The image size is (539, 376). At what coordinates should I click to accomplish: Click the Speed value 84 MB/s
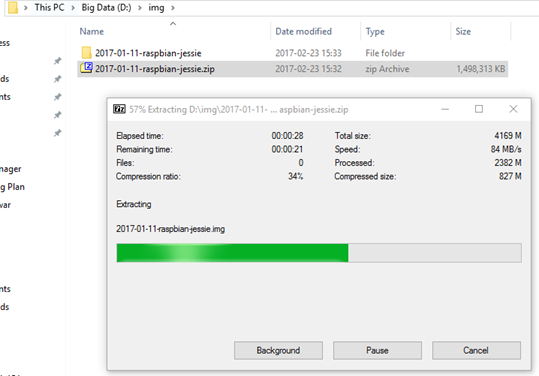tap(506, 149)
